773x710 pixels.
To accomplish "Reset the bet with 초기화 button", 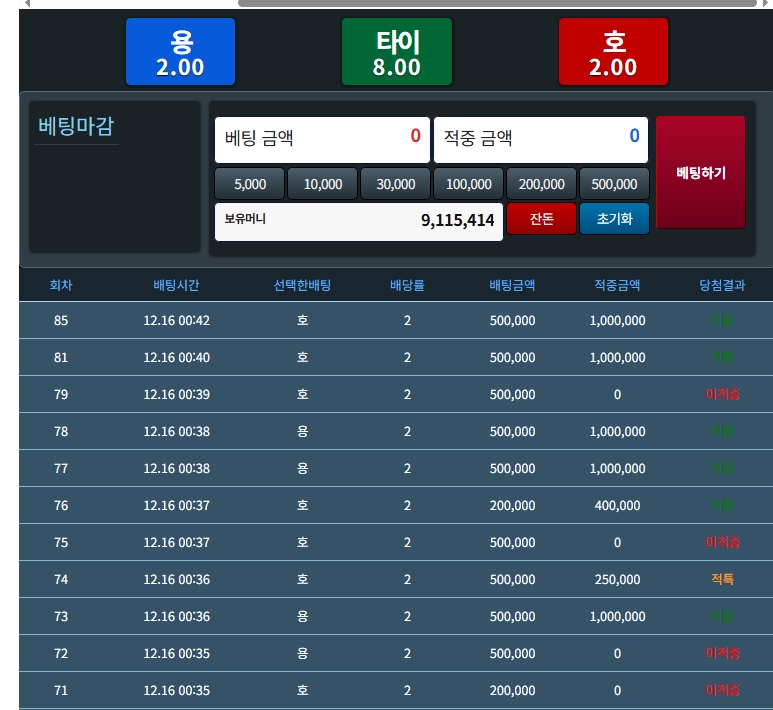I will pos(614,219).
